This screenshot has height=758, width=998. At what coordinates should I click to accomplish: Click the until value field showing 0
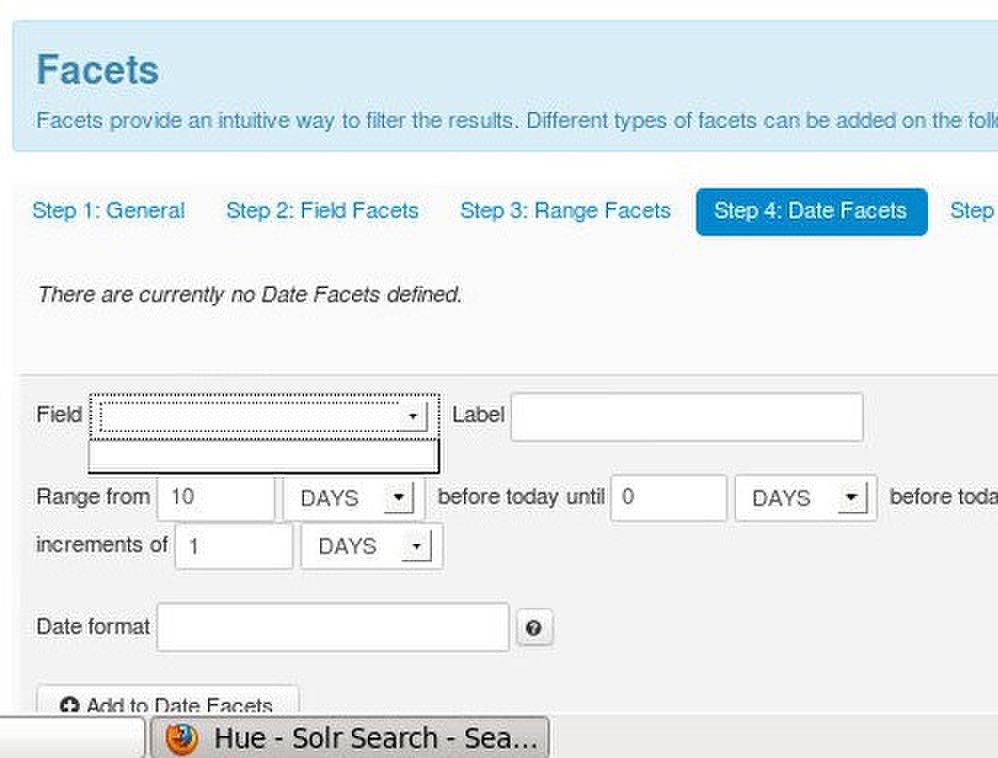668,497
